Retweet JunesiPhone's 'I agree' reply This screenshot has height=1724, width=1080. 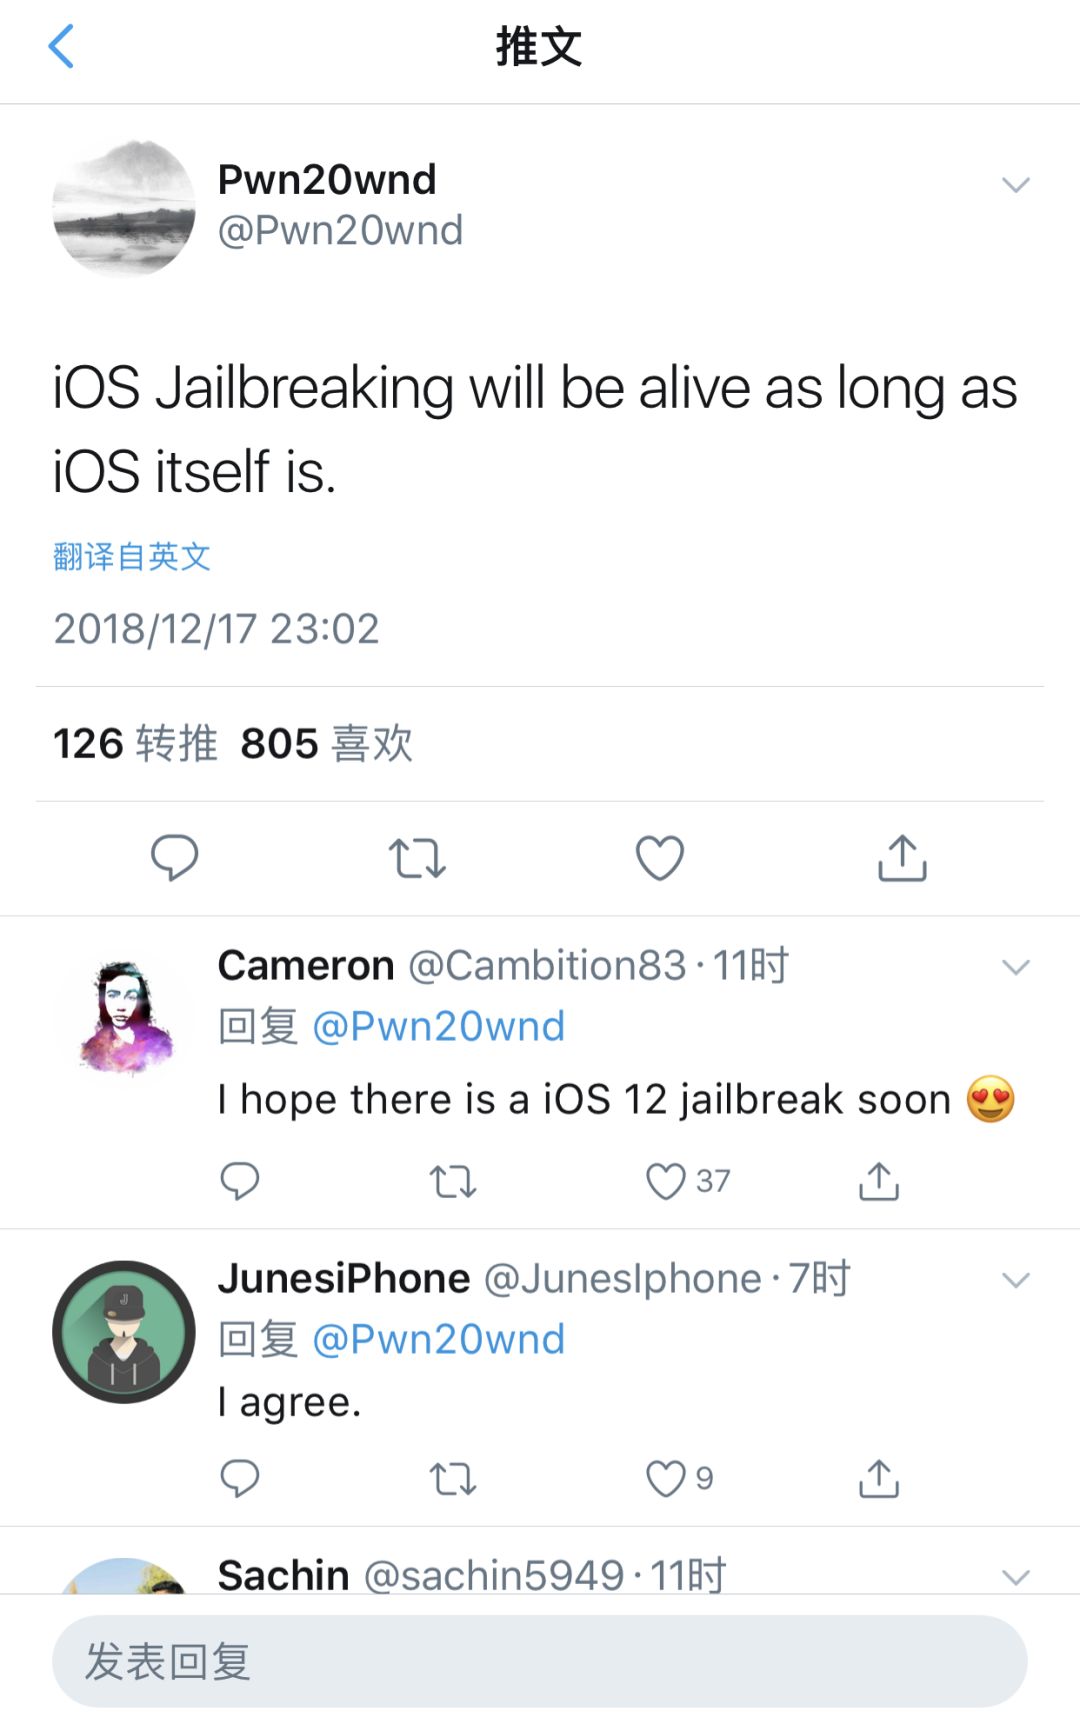(x=453, y=1479)
